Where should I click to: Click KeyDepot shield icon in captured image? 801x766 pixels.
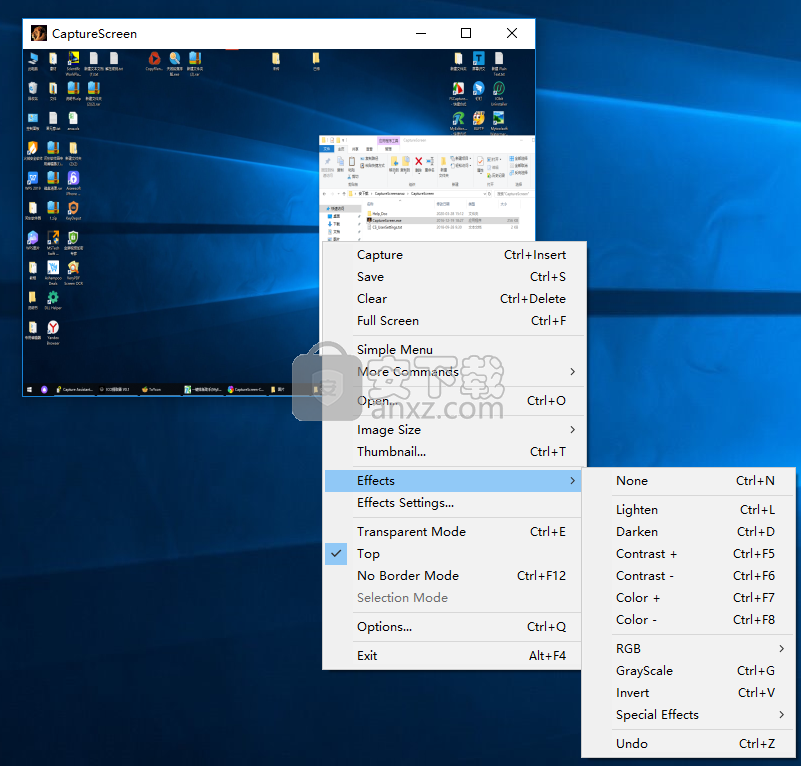click(73, 207)
